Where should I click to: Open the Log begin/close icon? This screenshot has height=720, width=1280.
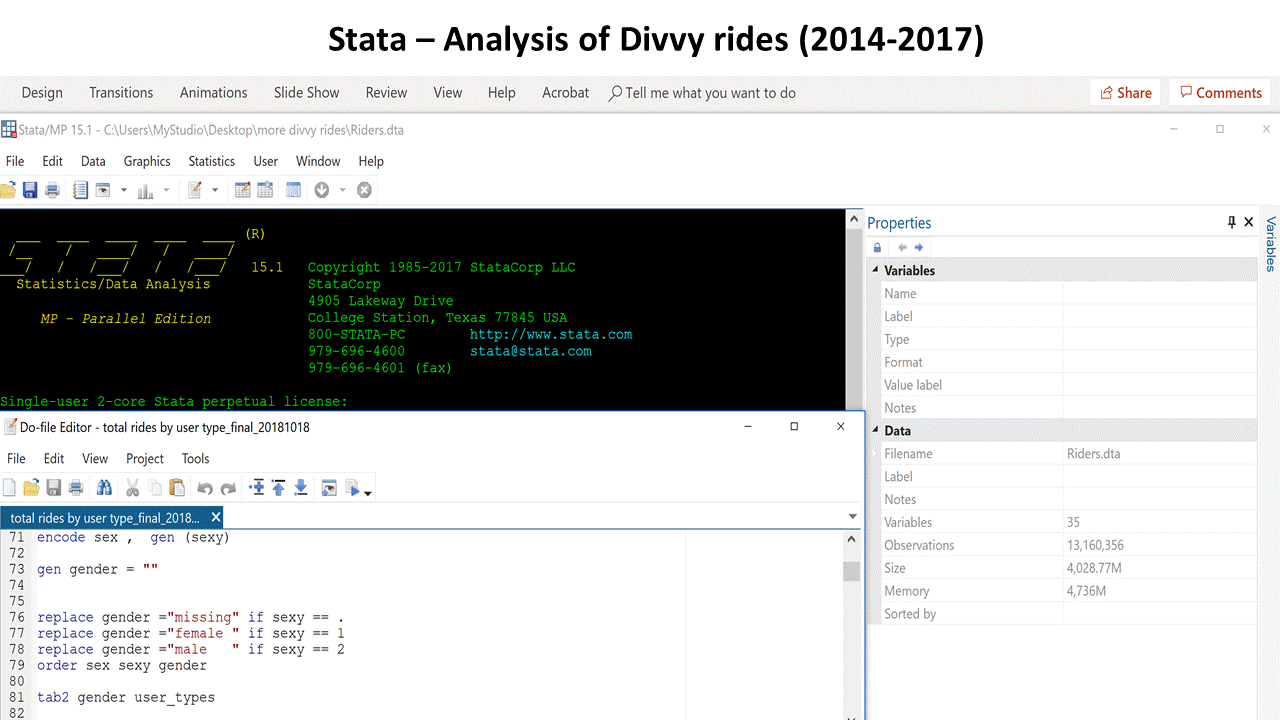80,189
